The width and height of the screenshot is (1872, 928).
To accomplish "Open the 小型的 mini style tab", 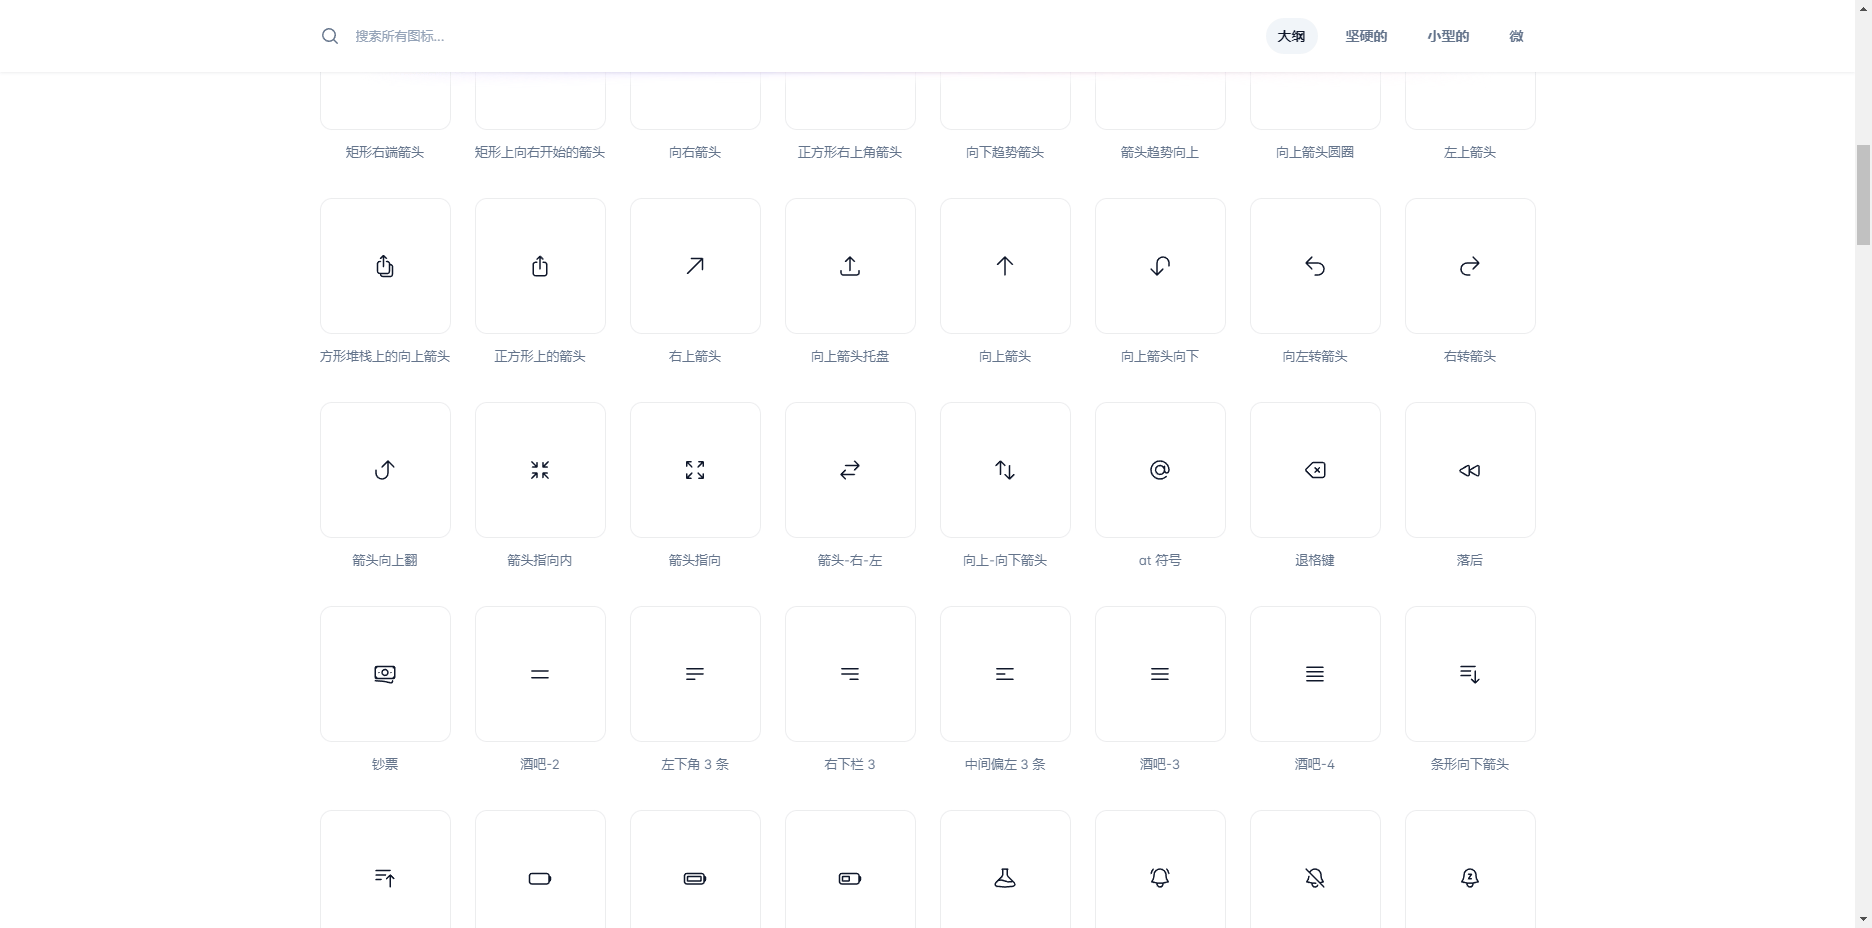I will (1448, 36).
